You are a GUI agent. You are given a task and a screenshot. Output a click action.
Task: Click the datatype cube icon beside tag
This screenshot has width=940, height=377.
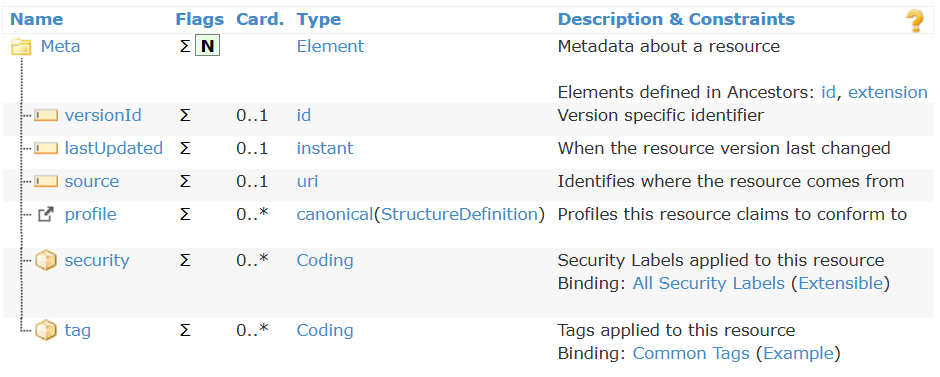click(46, 330)
